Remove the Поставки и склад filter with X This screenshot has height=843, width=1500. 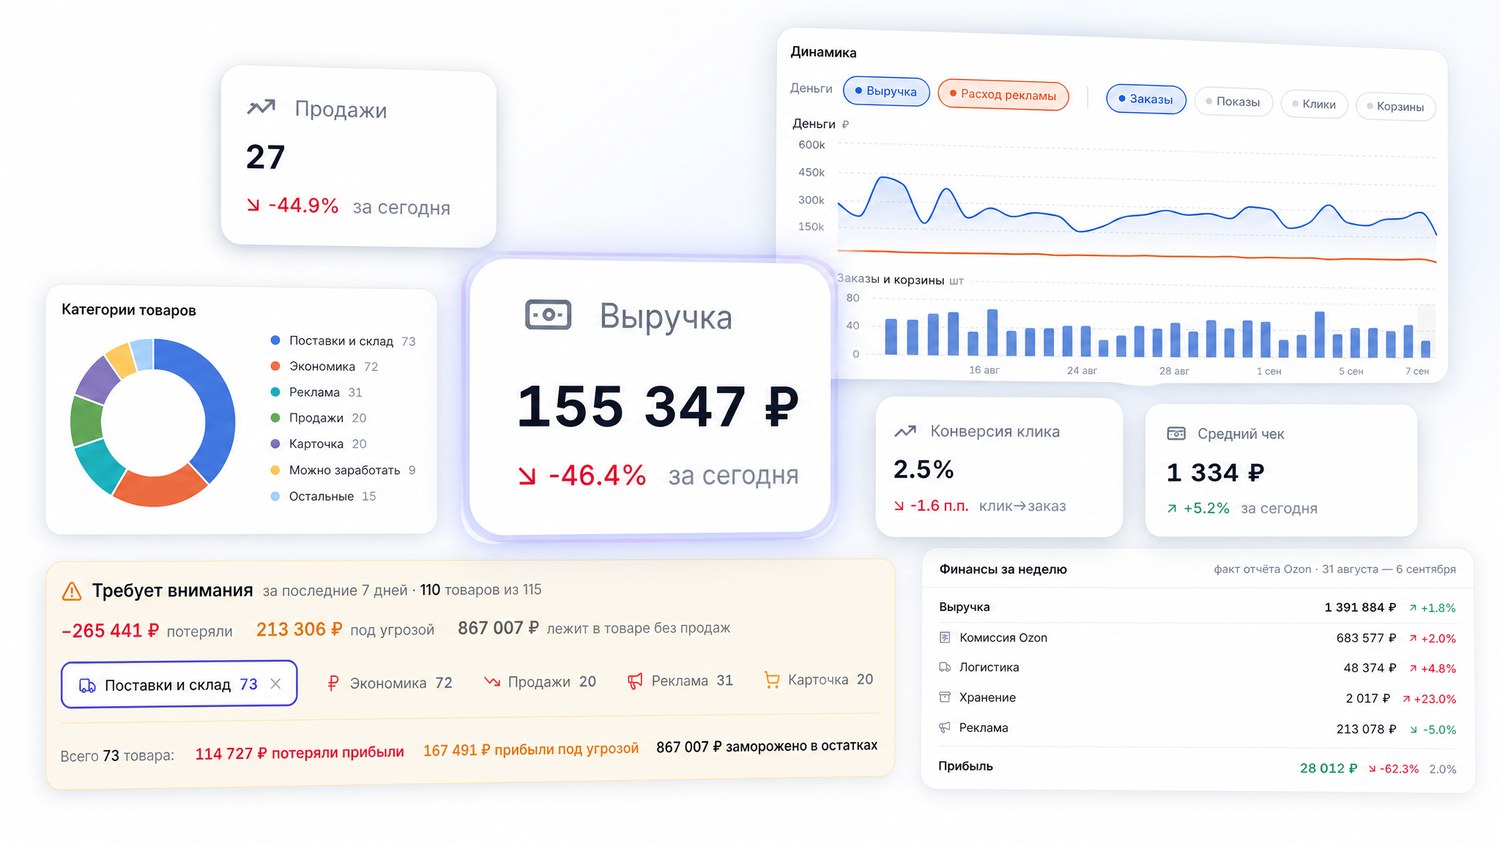pyautogui.click(x=276, y=684)
